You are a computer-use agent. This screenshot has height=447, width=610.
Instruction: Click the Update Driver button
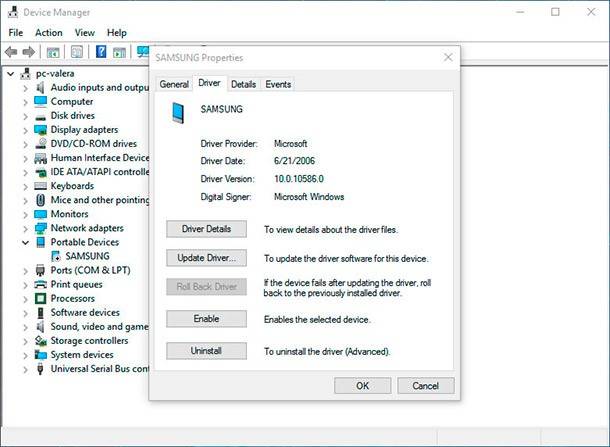pyautogui.click(x=206, y=258)
